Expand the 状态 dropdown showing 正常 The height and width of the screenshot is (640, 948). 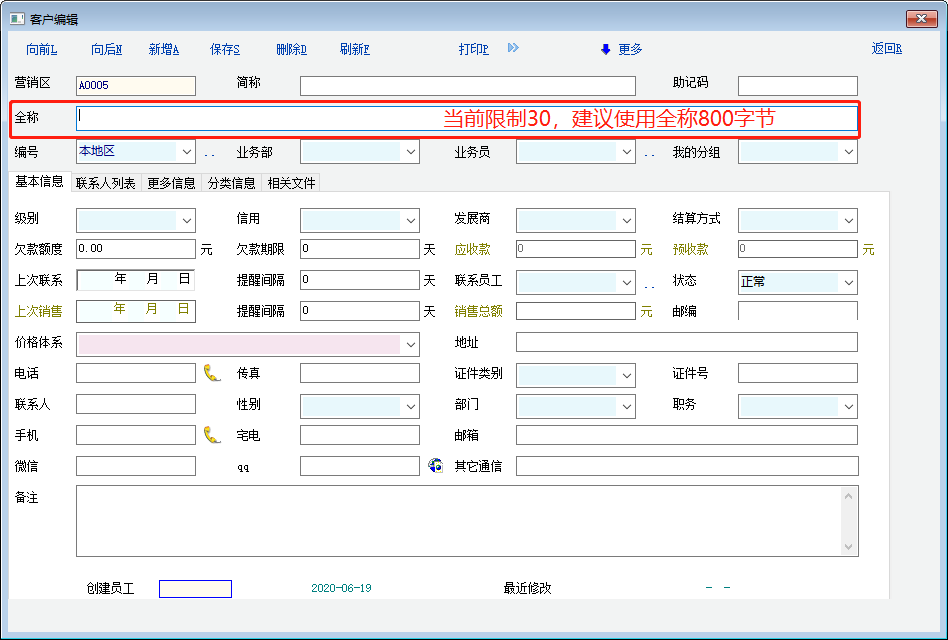[848, 283]
